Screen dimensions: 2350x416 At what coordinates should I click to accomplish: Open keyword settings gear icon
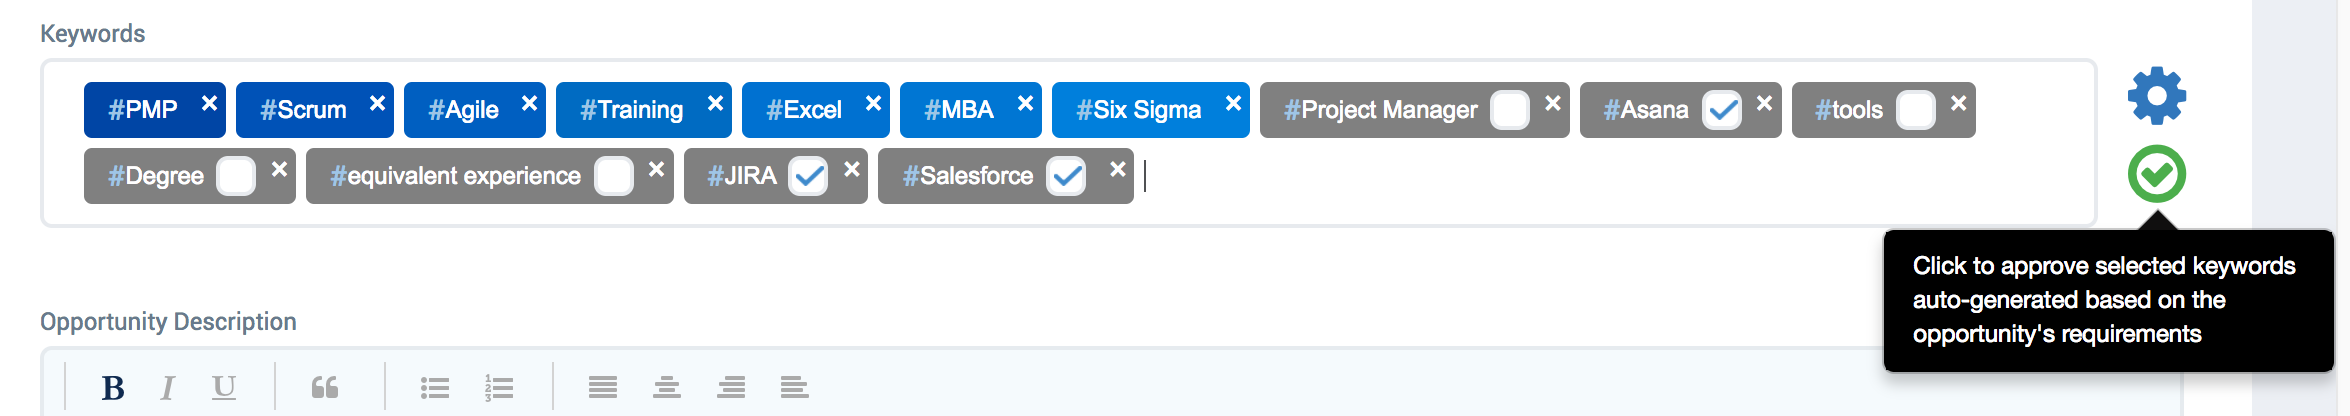tap(2156, 96)
